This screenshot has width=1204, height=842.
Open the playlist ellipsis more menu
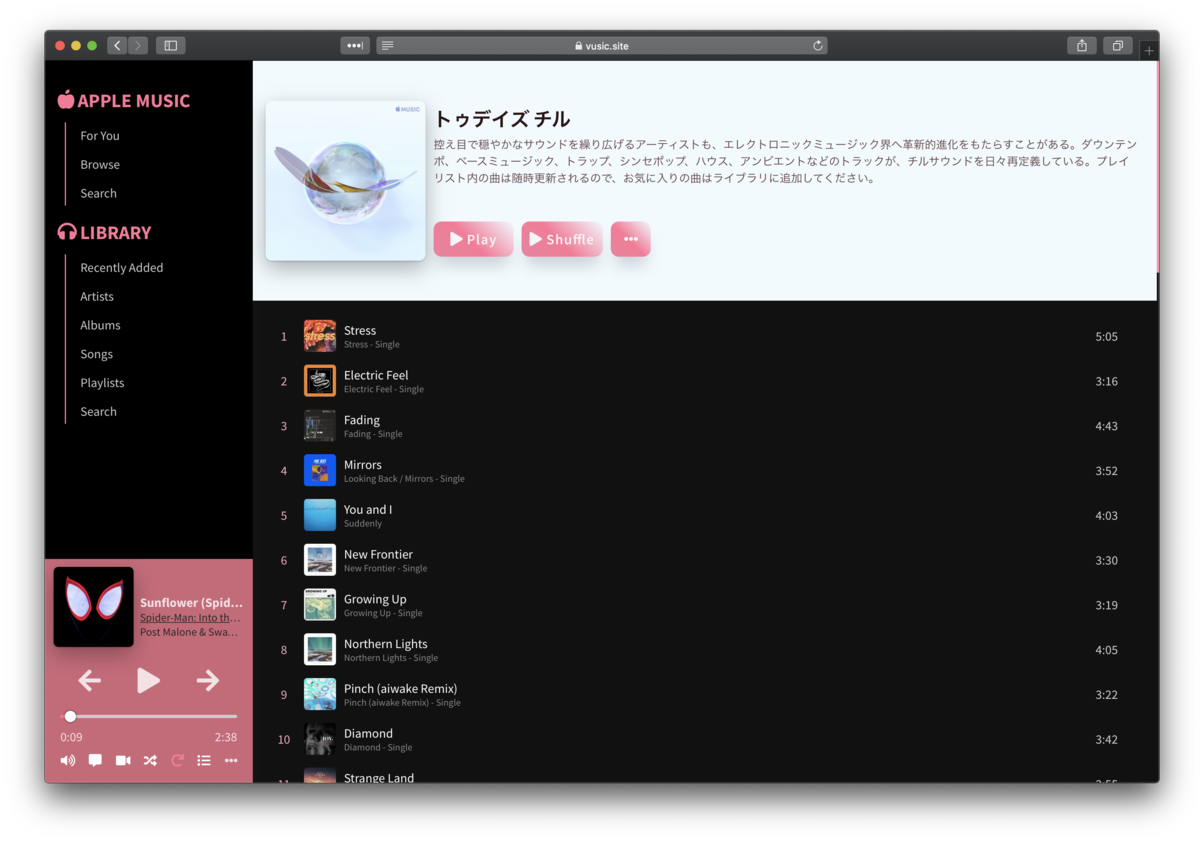(x=631, y=239)
